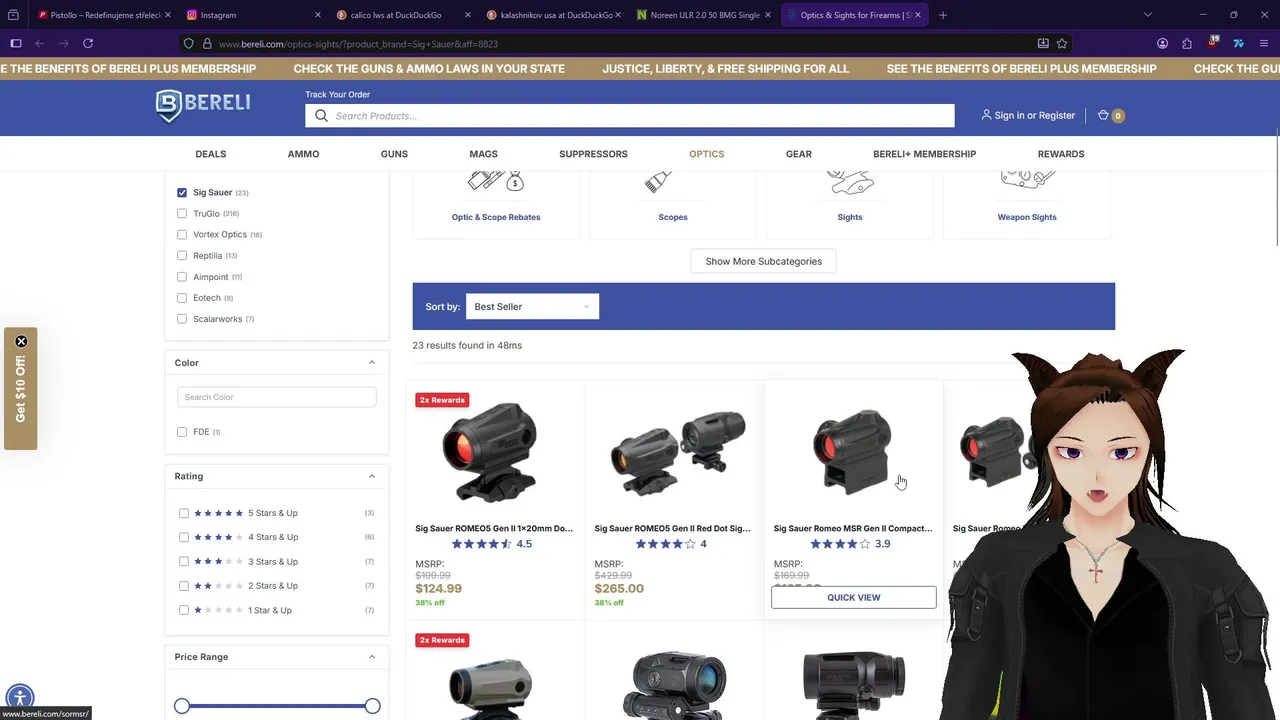Click the left price range slider handle
The width and height of the screenshot is (1280, 720).
pos(182,706)
